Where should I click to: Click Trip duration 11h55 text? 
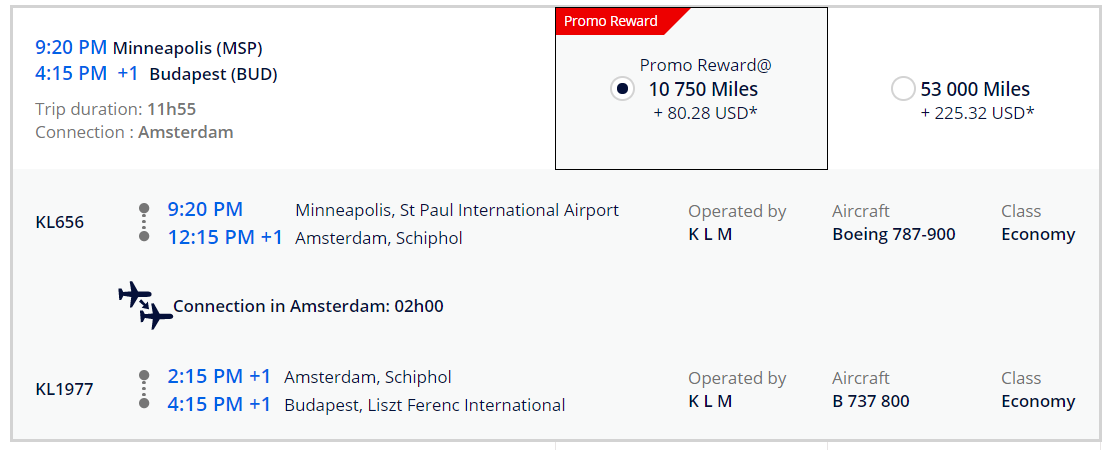pyautogui.click(x=115, y=109)
